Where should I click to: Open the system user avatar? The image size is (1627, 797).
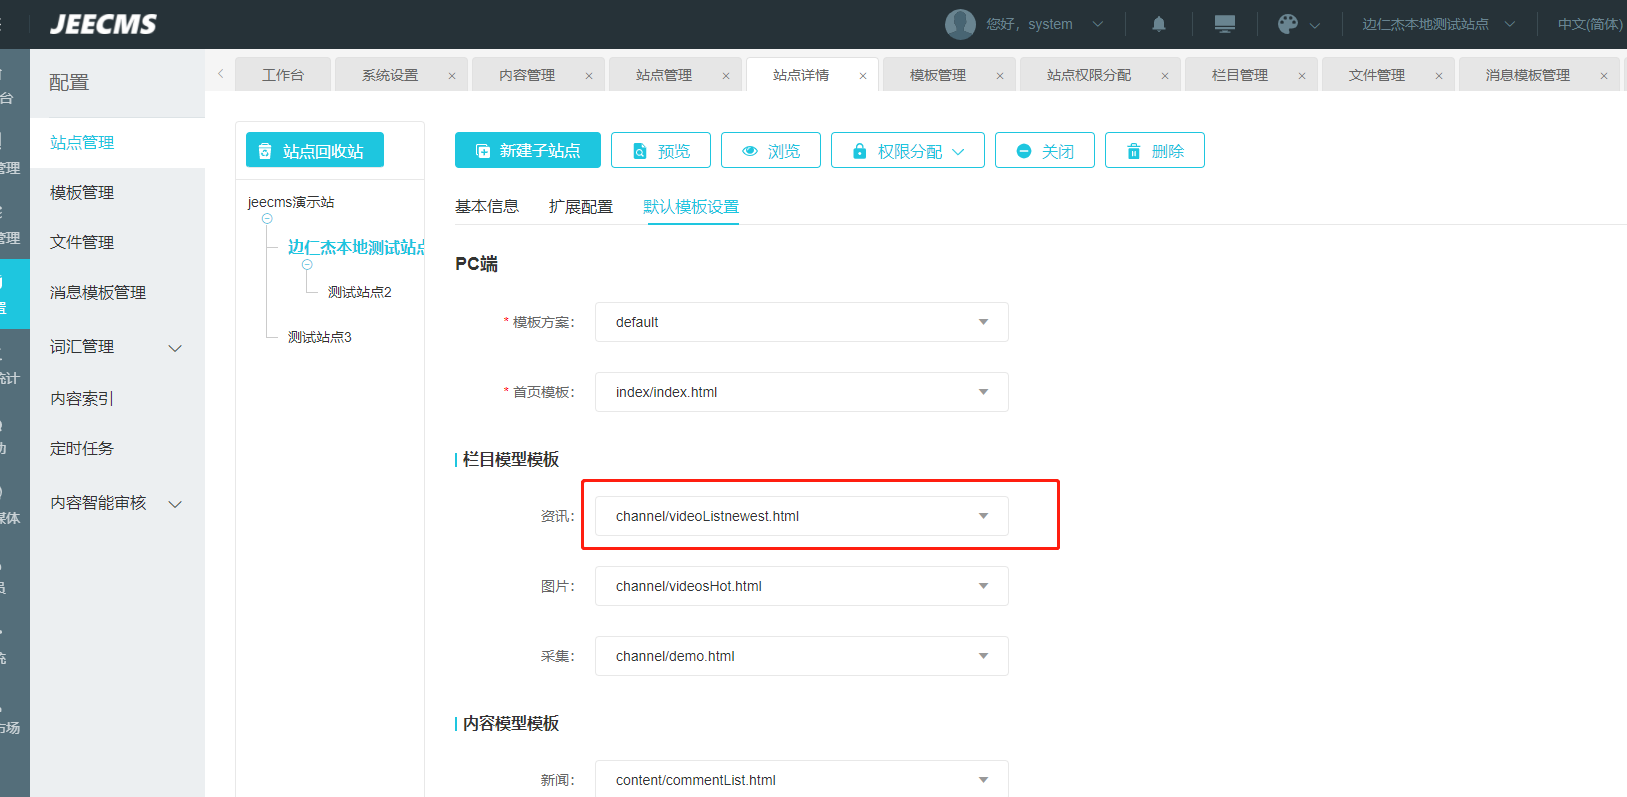pos(960,24)
